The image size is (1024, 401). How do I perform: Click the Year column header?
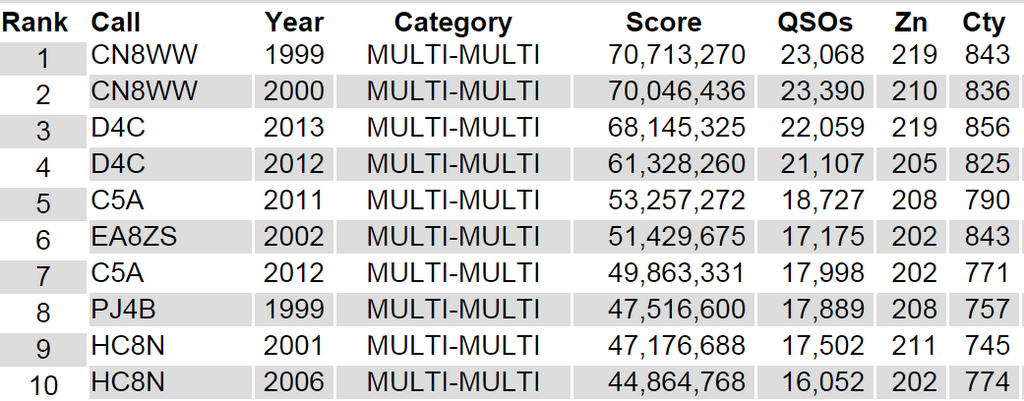pyautogui.click(x=294, y=23)
